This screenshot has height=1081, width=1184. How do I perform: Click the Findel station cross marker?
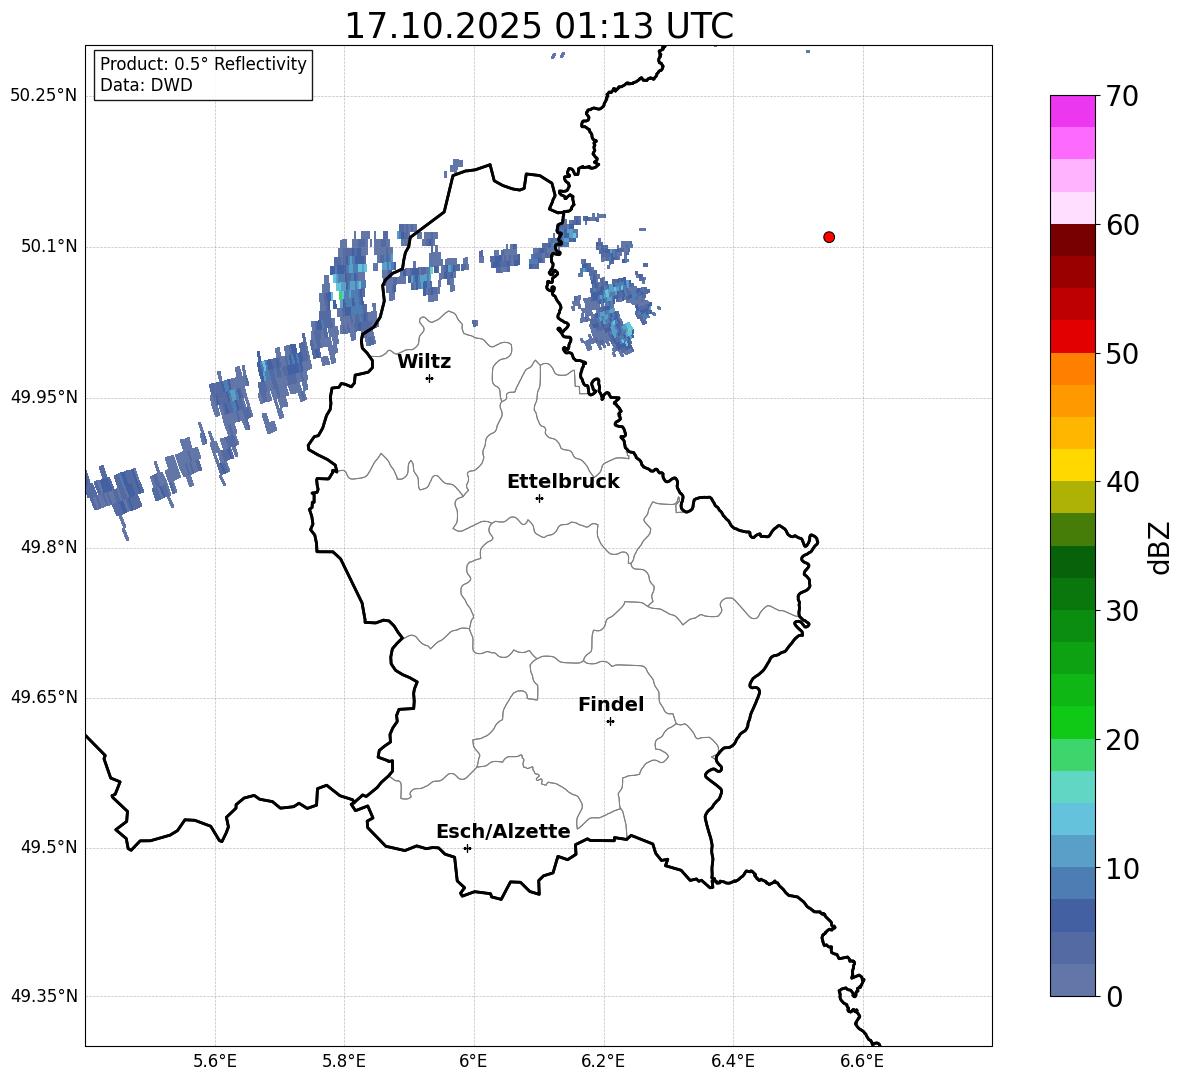(610, 722)
